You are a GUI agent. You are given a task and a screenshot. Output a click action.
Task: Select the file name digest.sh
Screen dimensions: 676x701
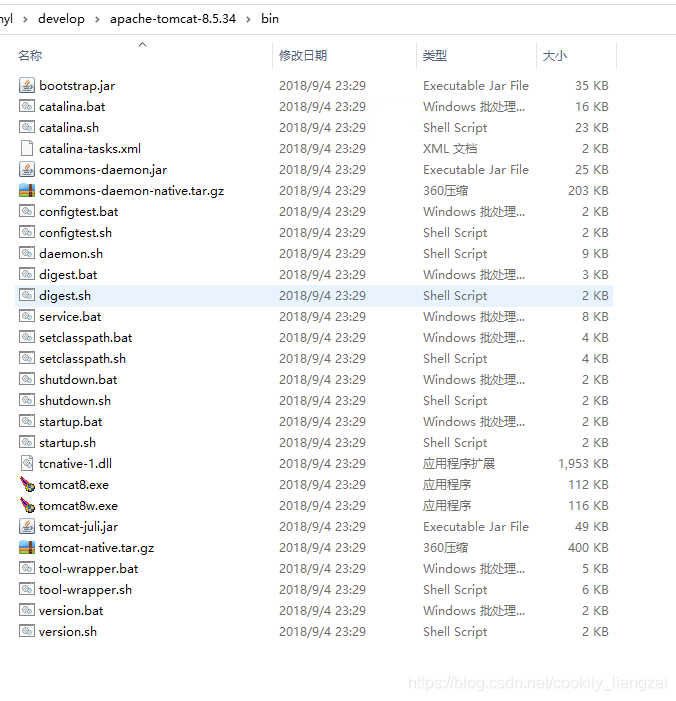[65, 296]
